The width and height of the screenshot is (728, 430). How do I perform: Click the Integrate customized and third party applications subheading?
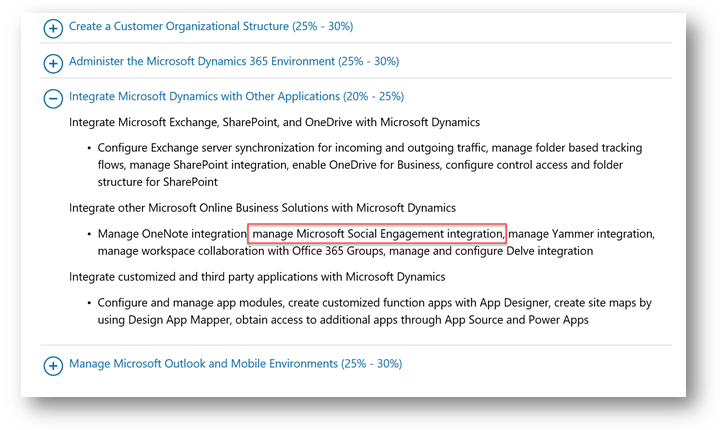257,276
